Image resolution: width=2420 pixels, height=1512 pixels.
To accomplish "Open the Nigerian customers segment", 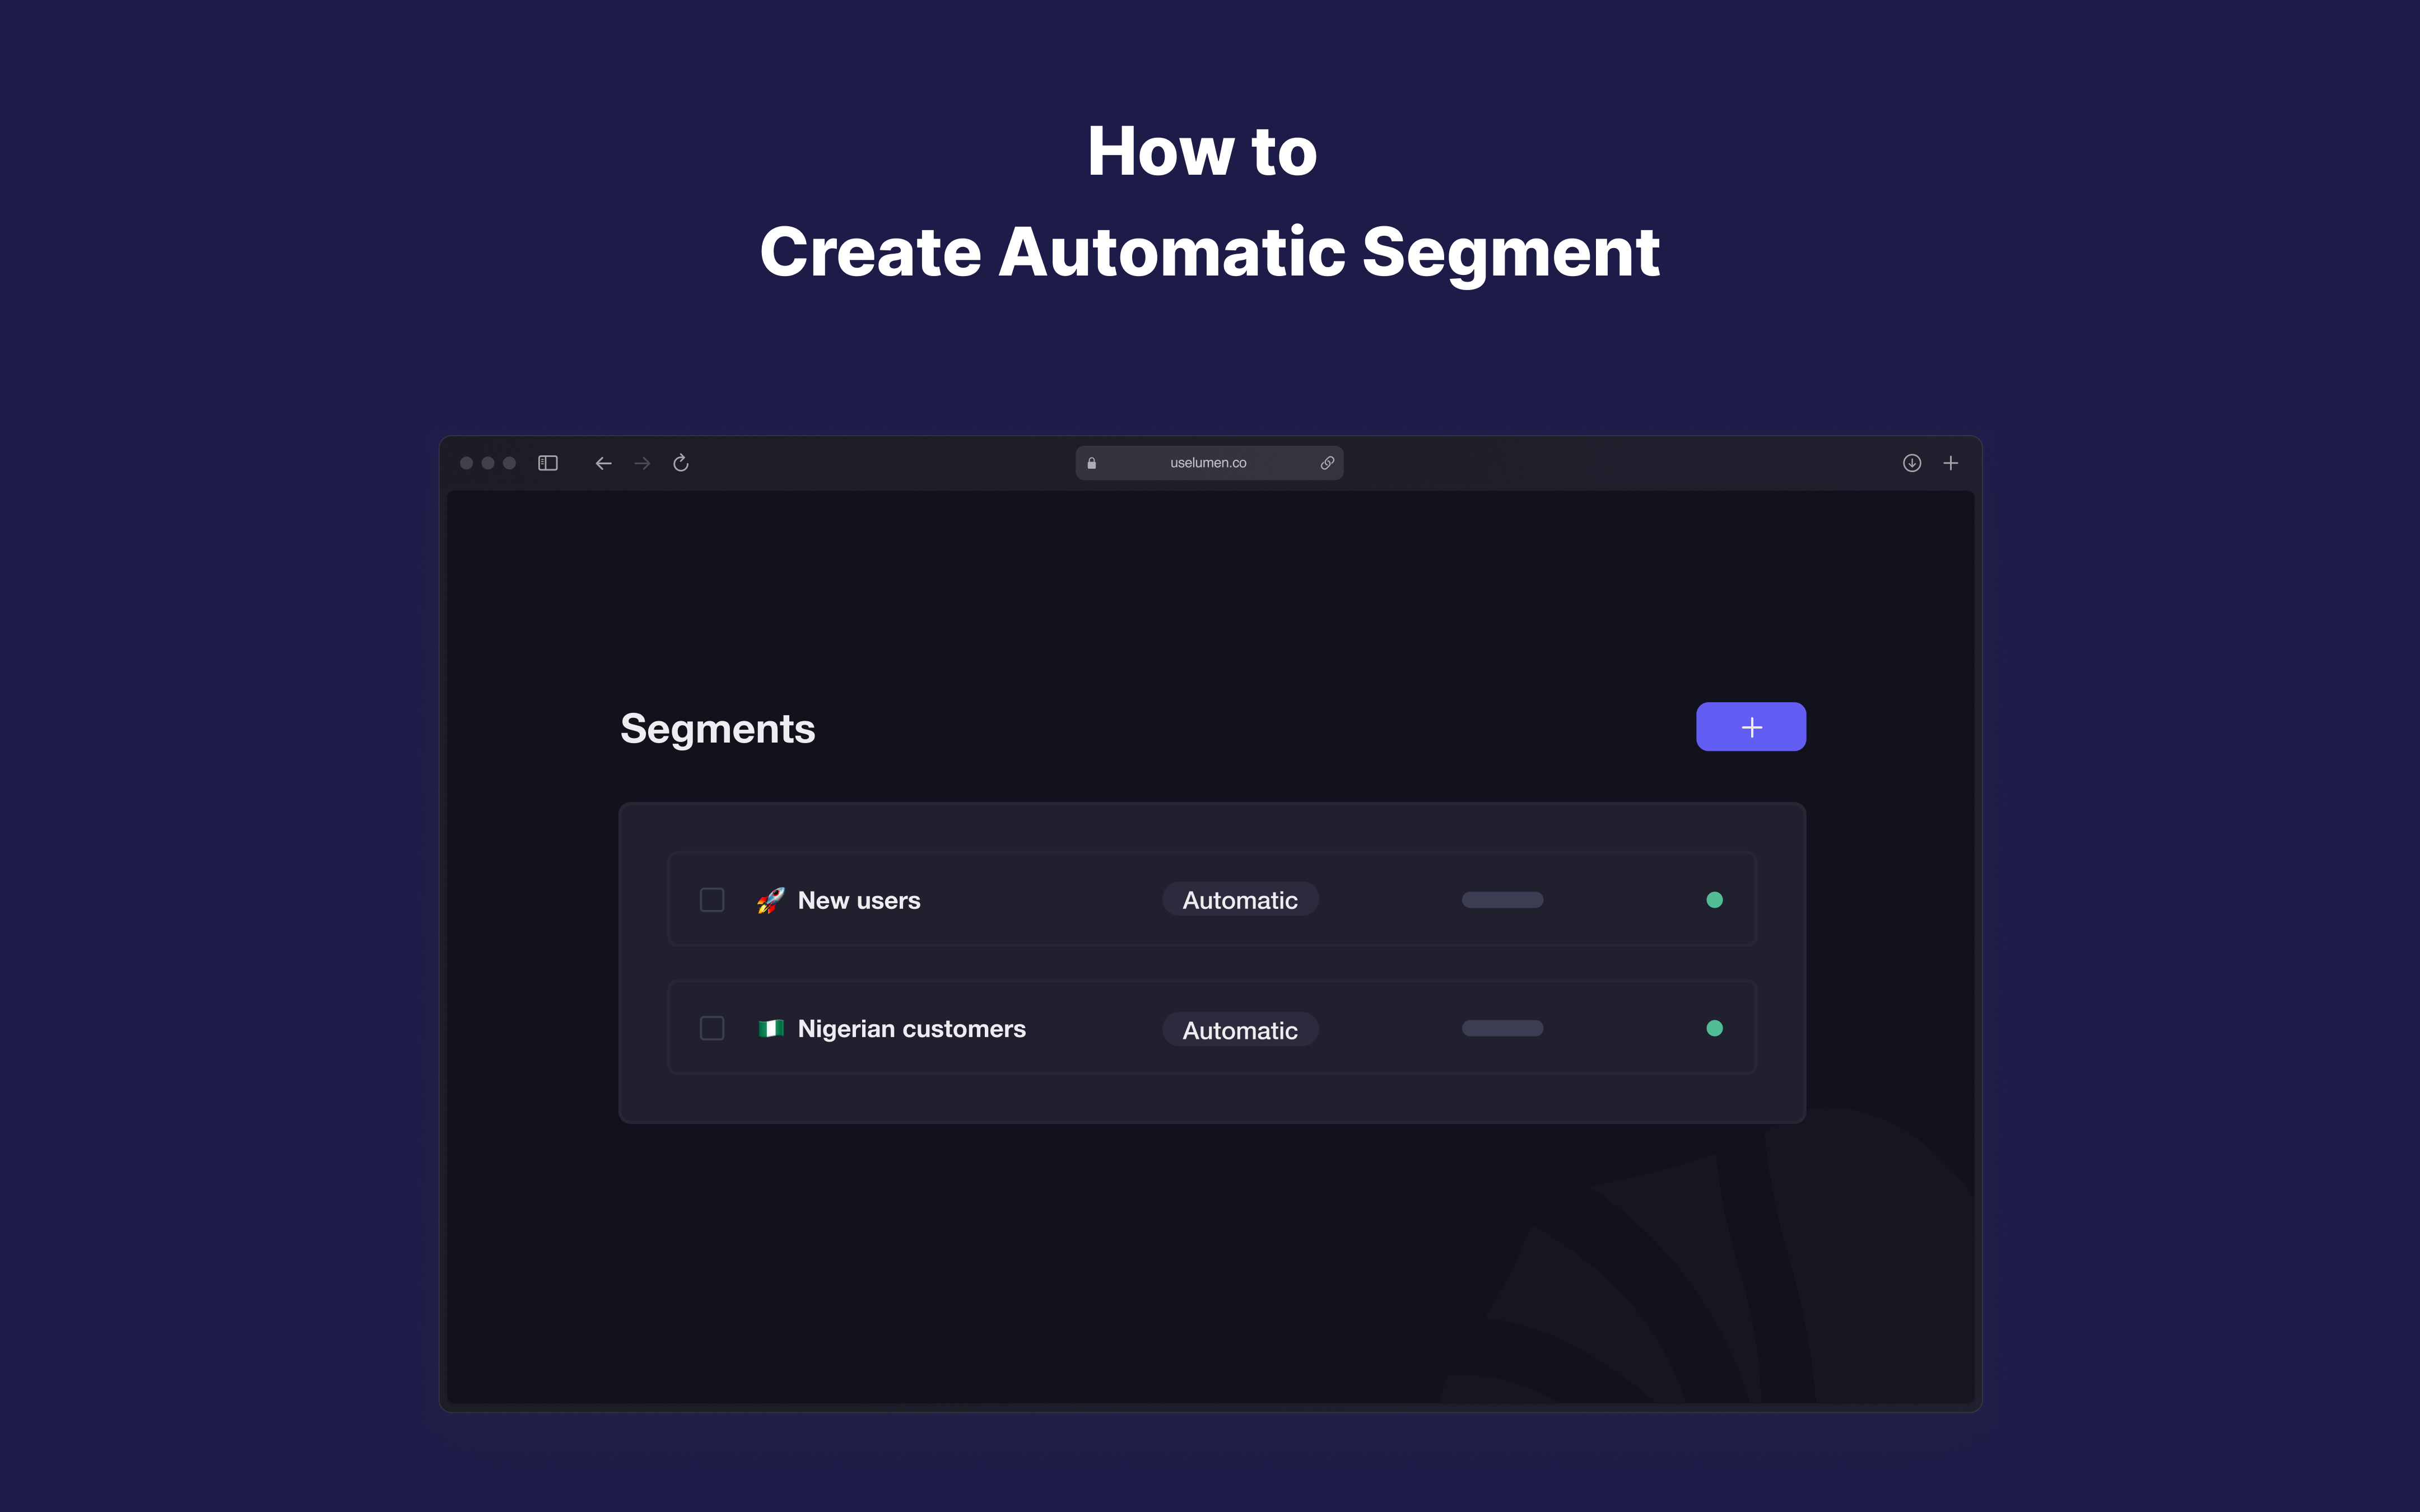I will pyautogui.click(x=911, y=1029).
